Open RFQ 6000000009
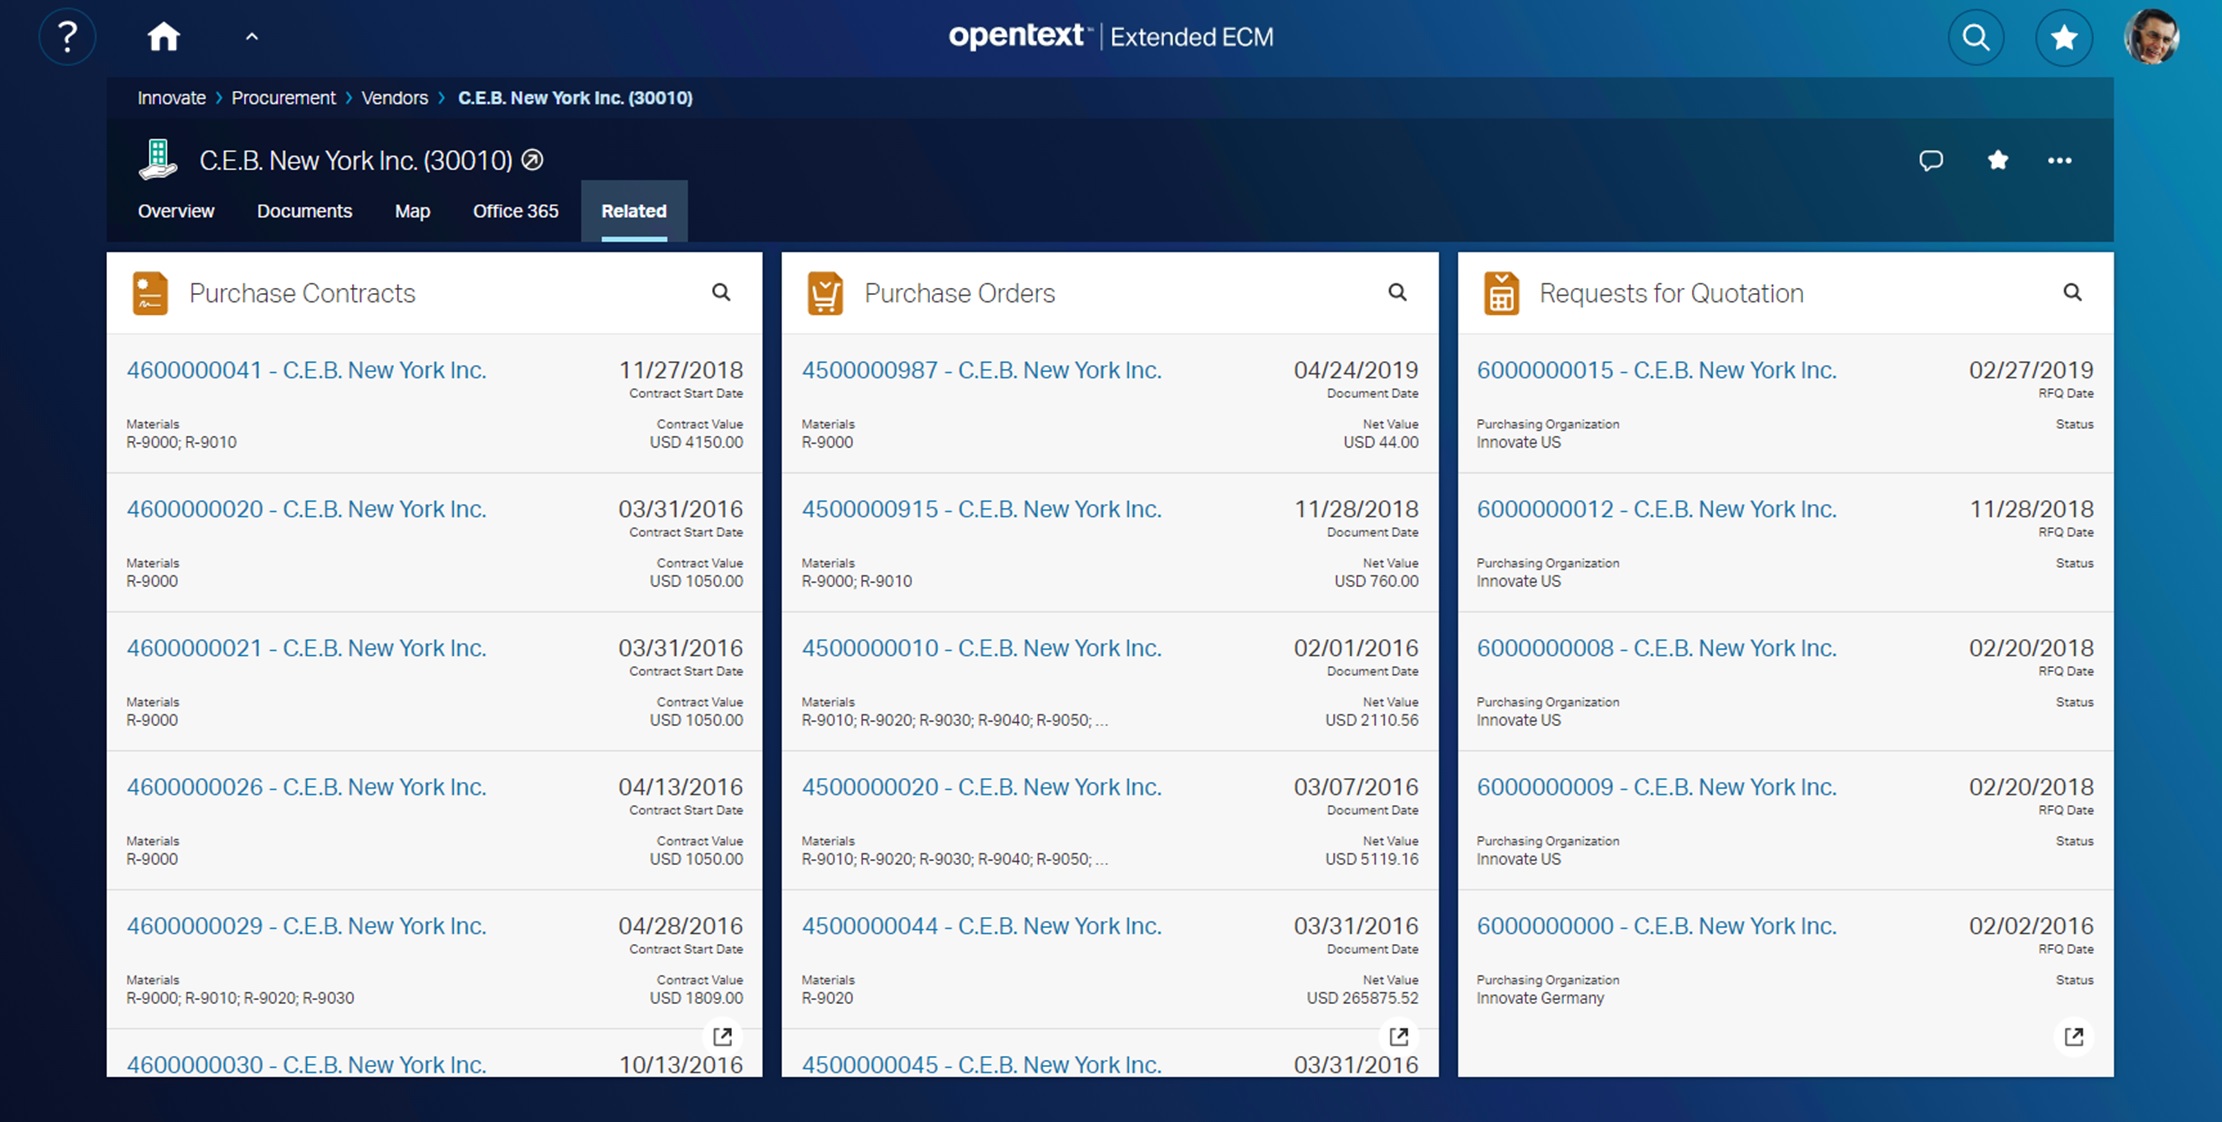The height and width of the screenshot is (1122, 2222). point(1656,787)
